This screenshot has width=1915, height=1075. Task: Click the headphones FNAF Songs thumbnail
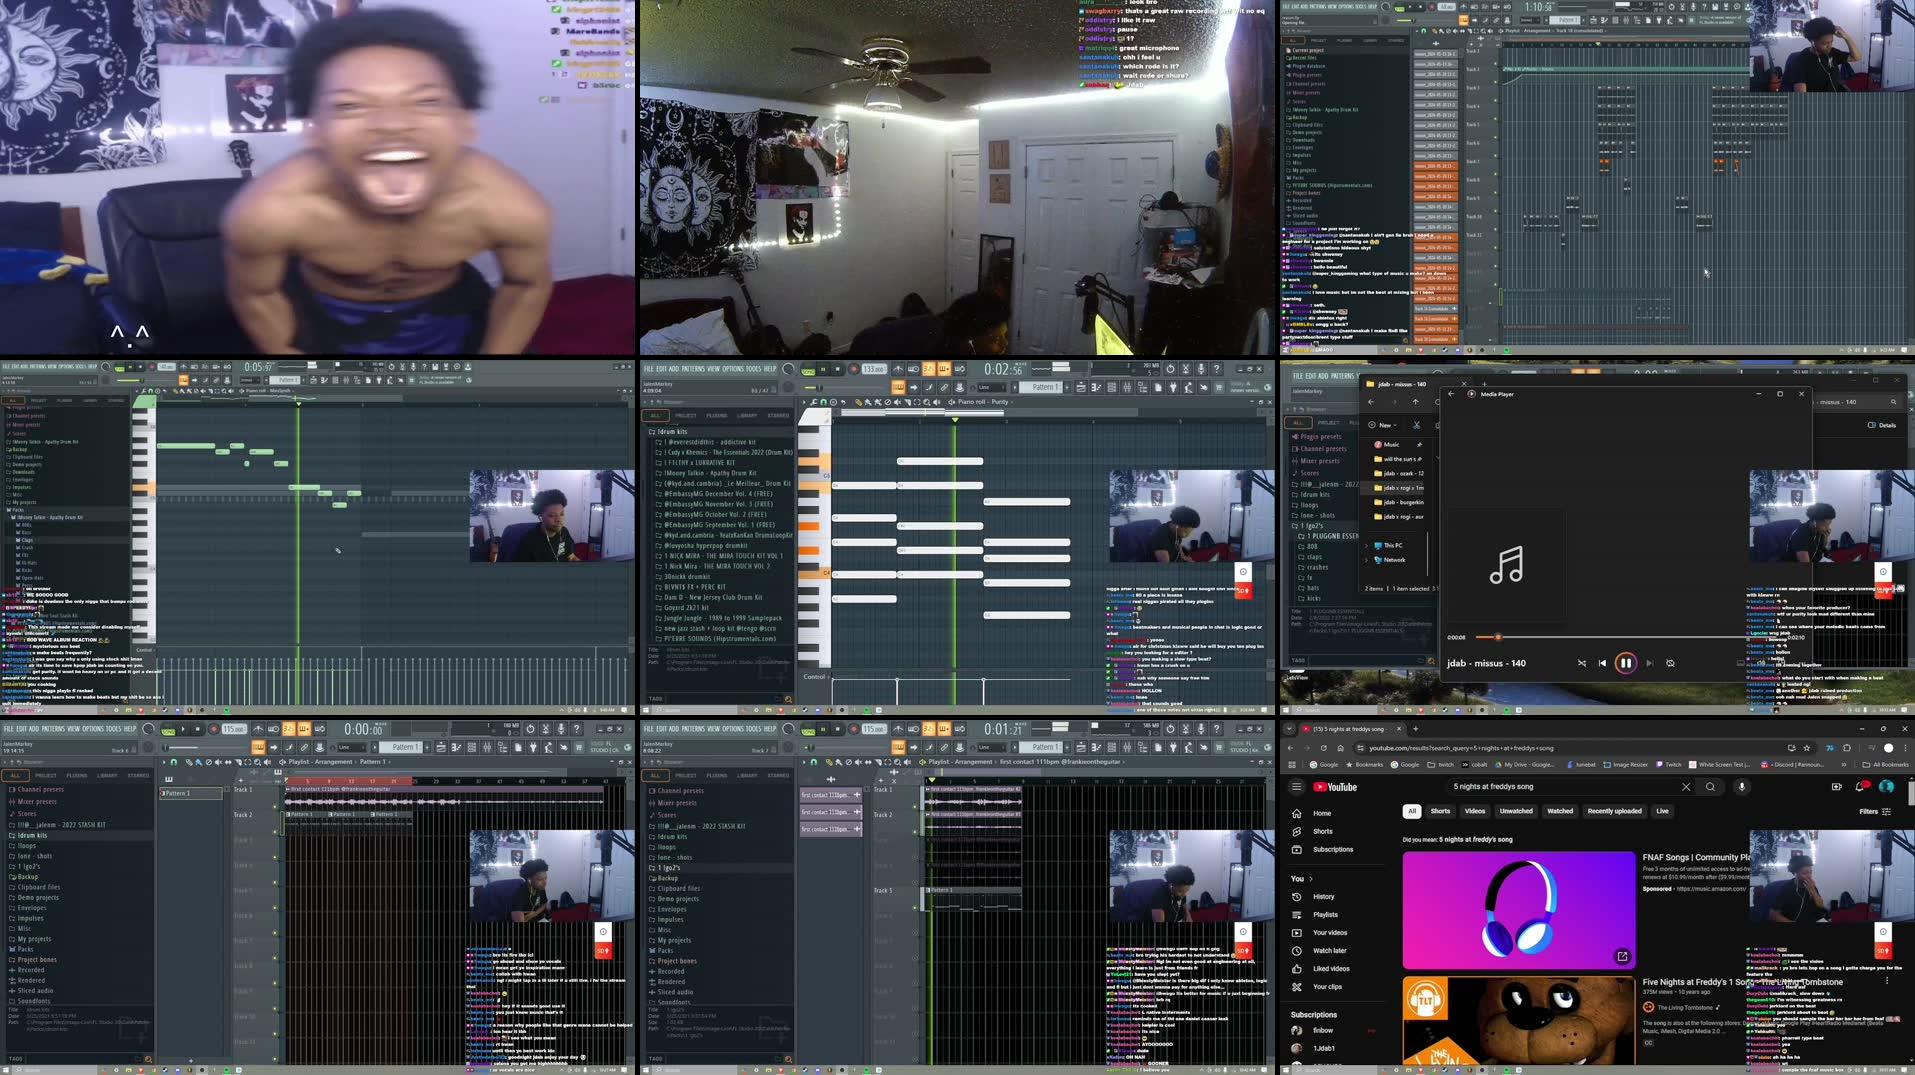(x=1518, y=910)
